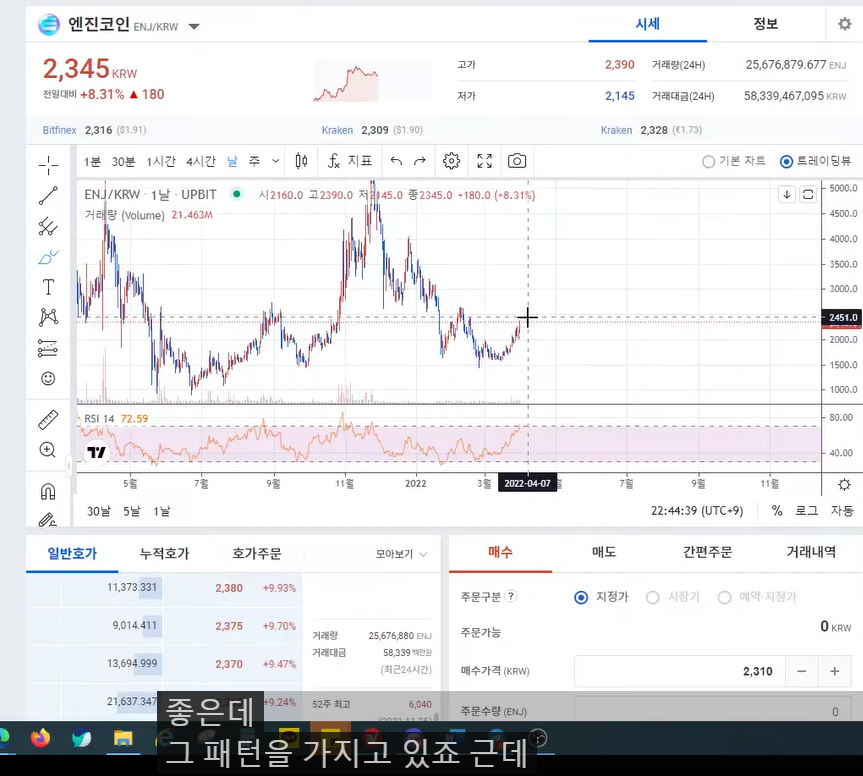Image resolution: width=863 pixels, height=776 pixels.
Task: Pick the brush drawing tool
Action: (48, 257)
